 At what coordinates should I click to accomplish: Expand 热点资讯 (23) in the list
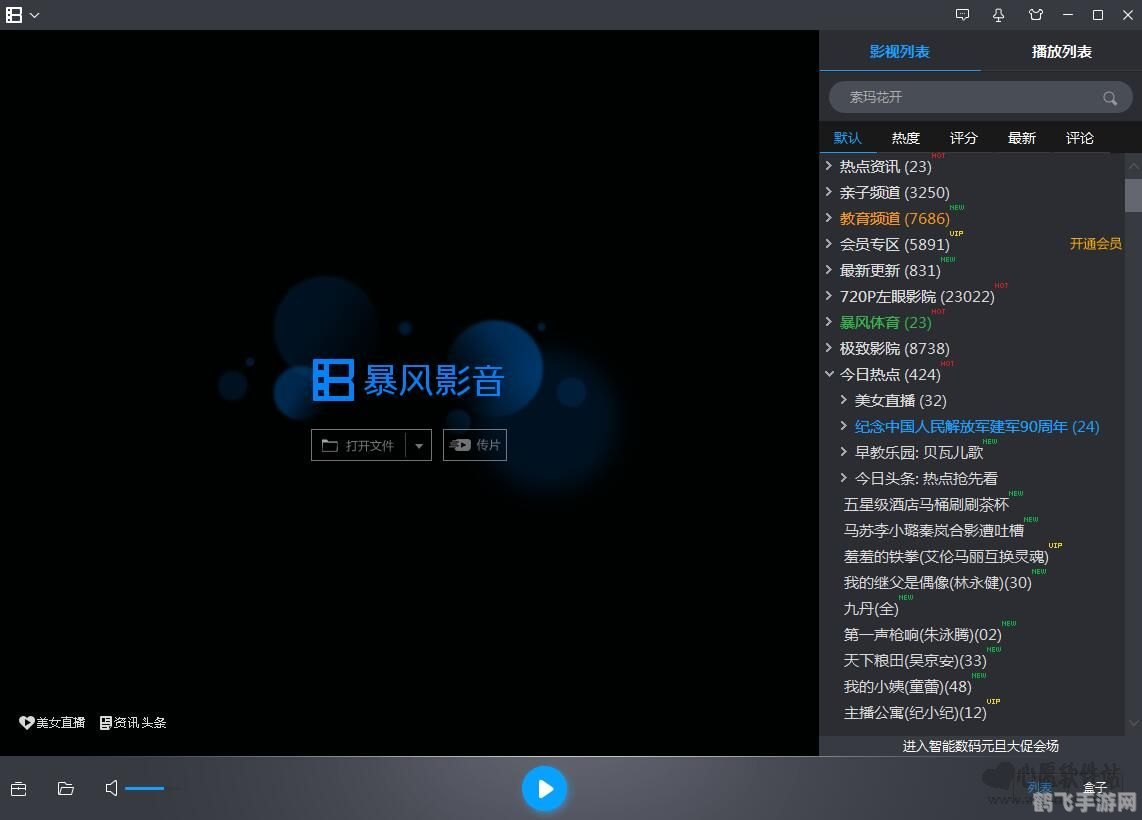click(x=830, y=166)
